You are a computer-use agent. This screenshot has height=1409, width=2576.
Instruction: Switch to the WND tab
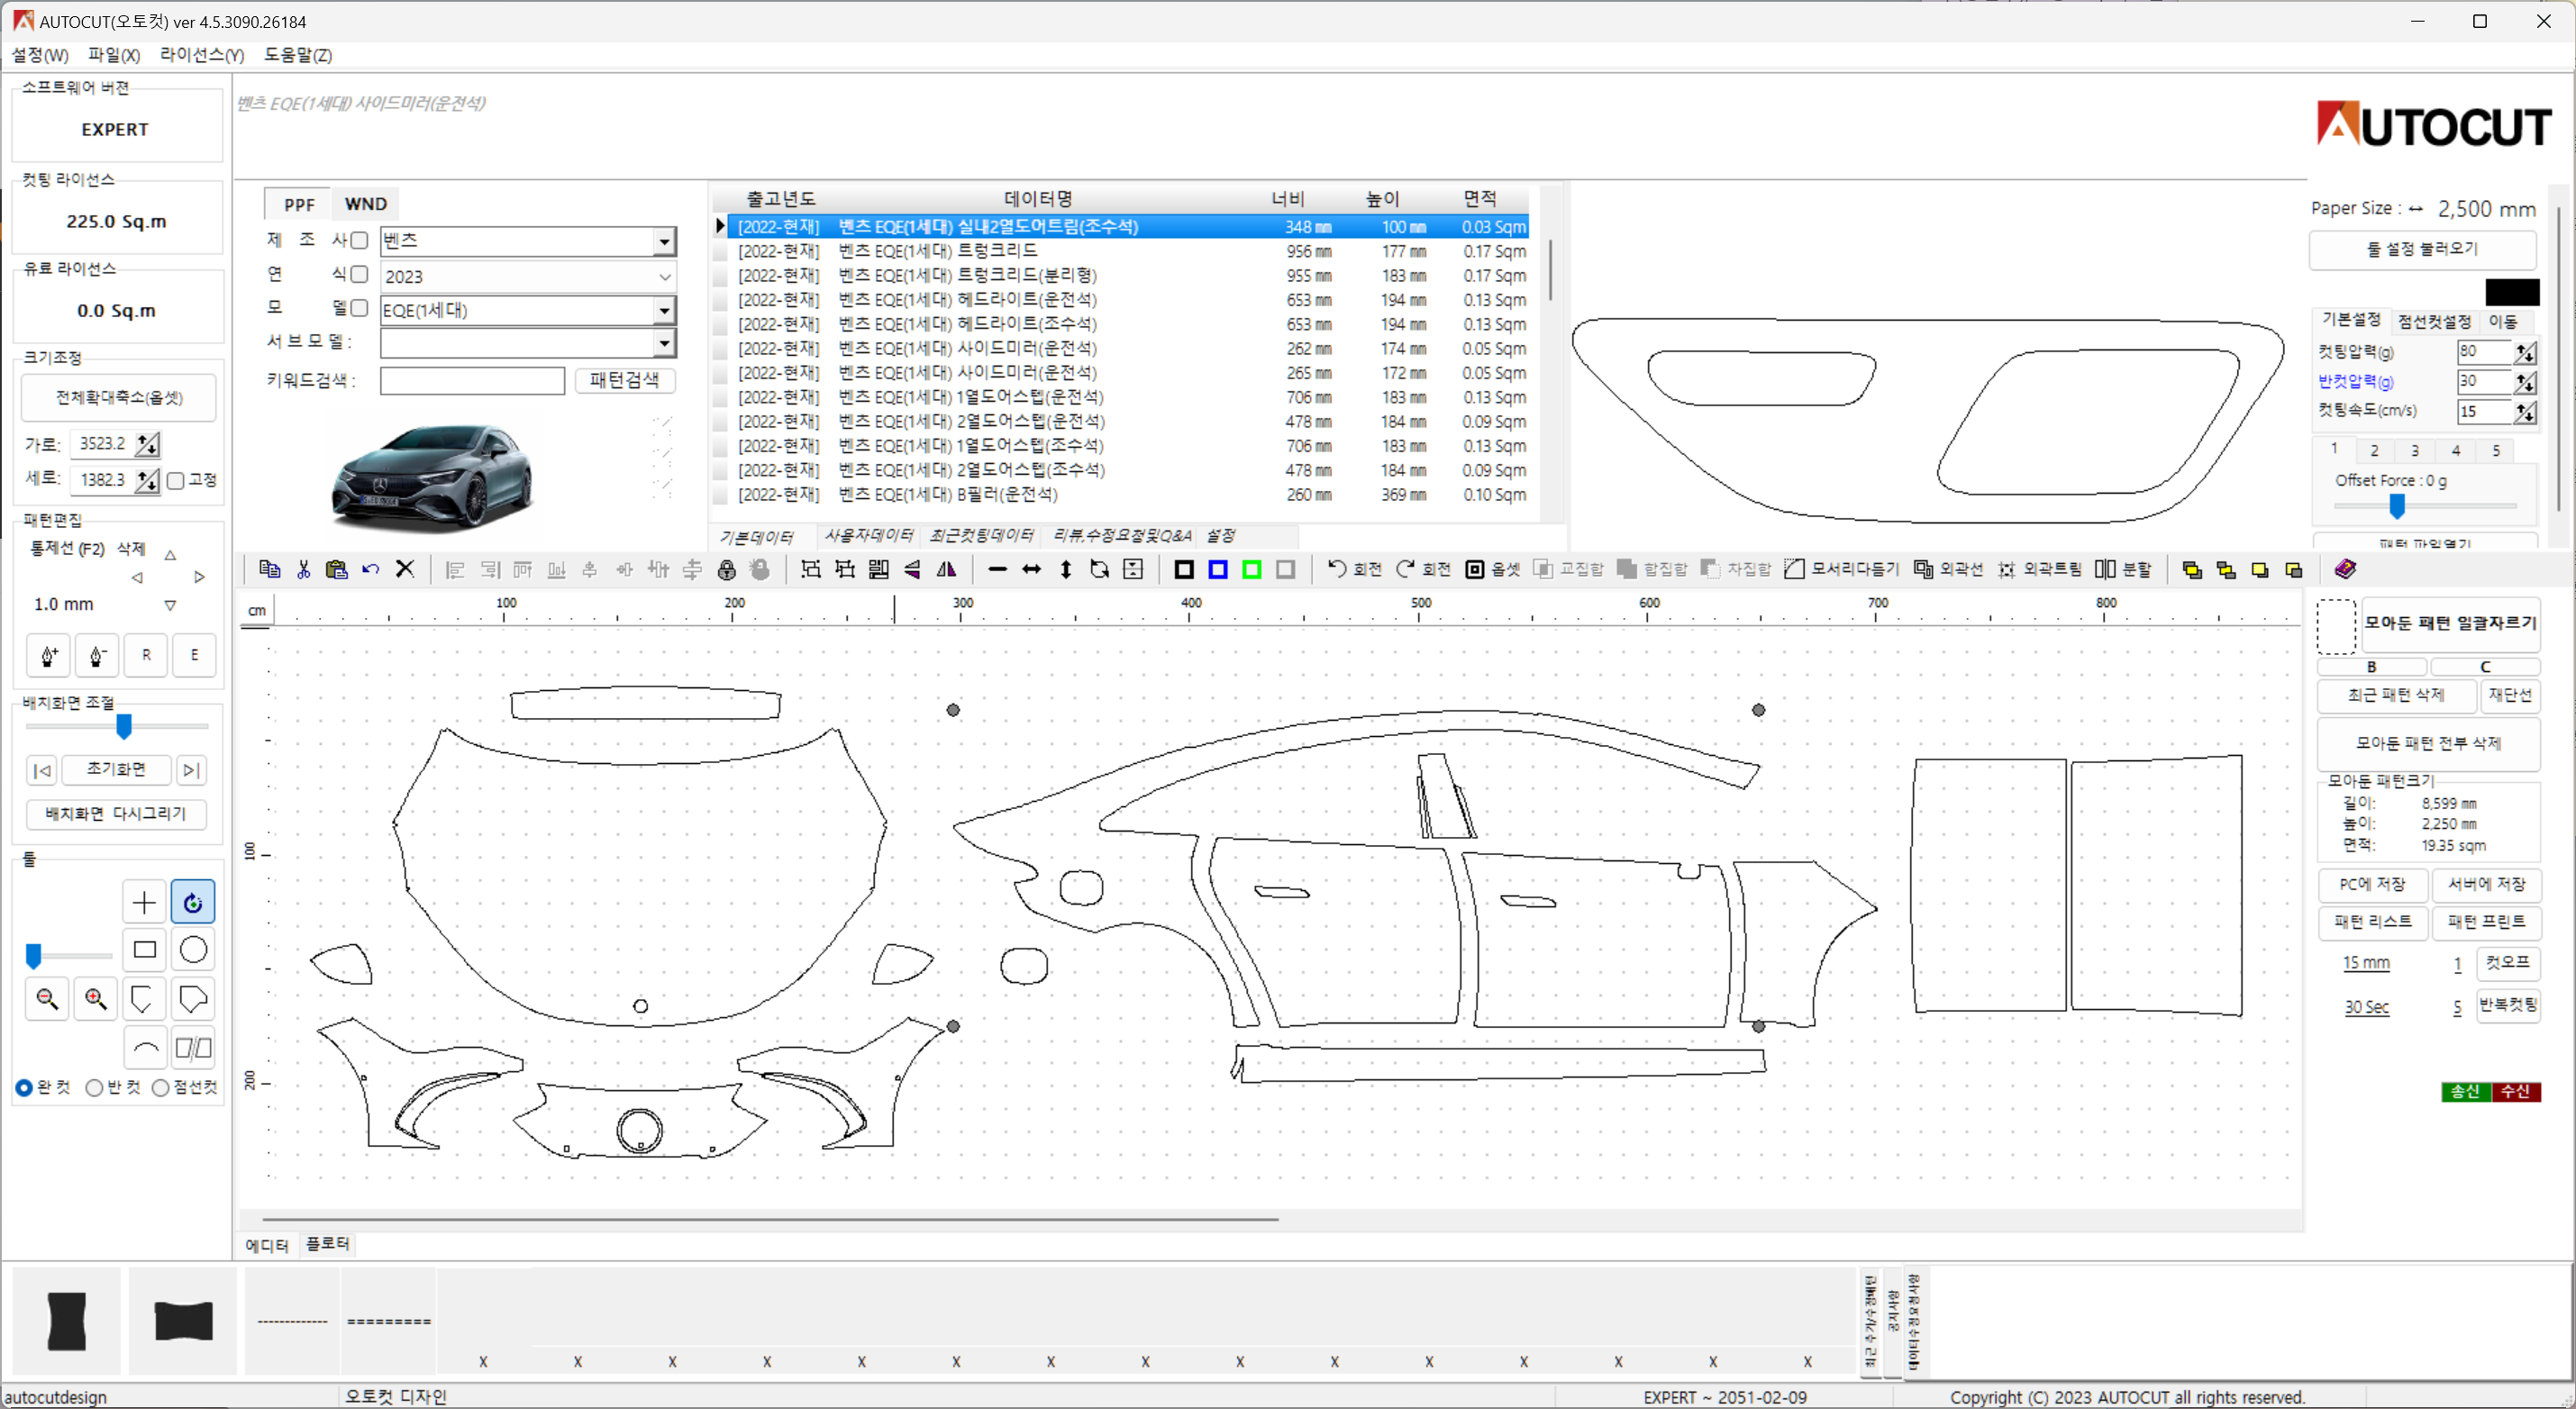[365, 204]
